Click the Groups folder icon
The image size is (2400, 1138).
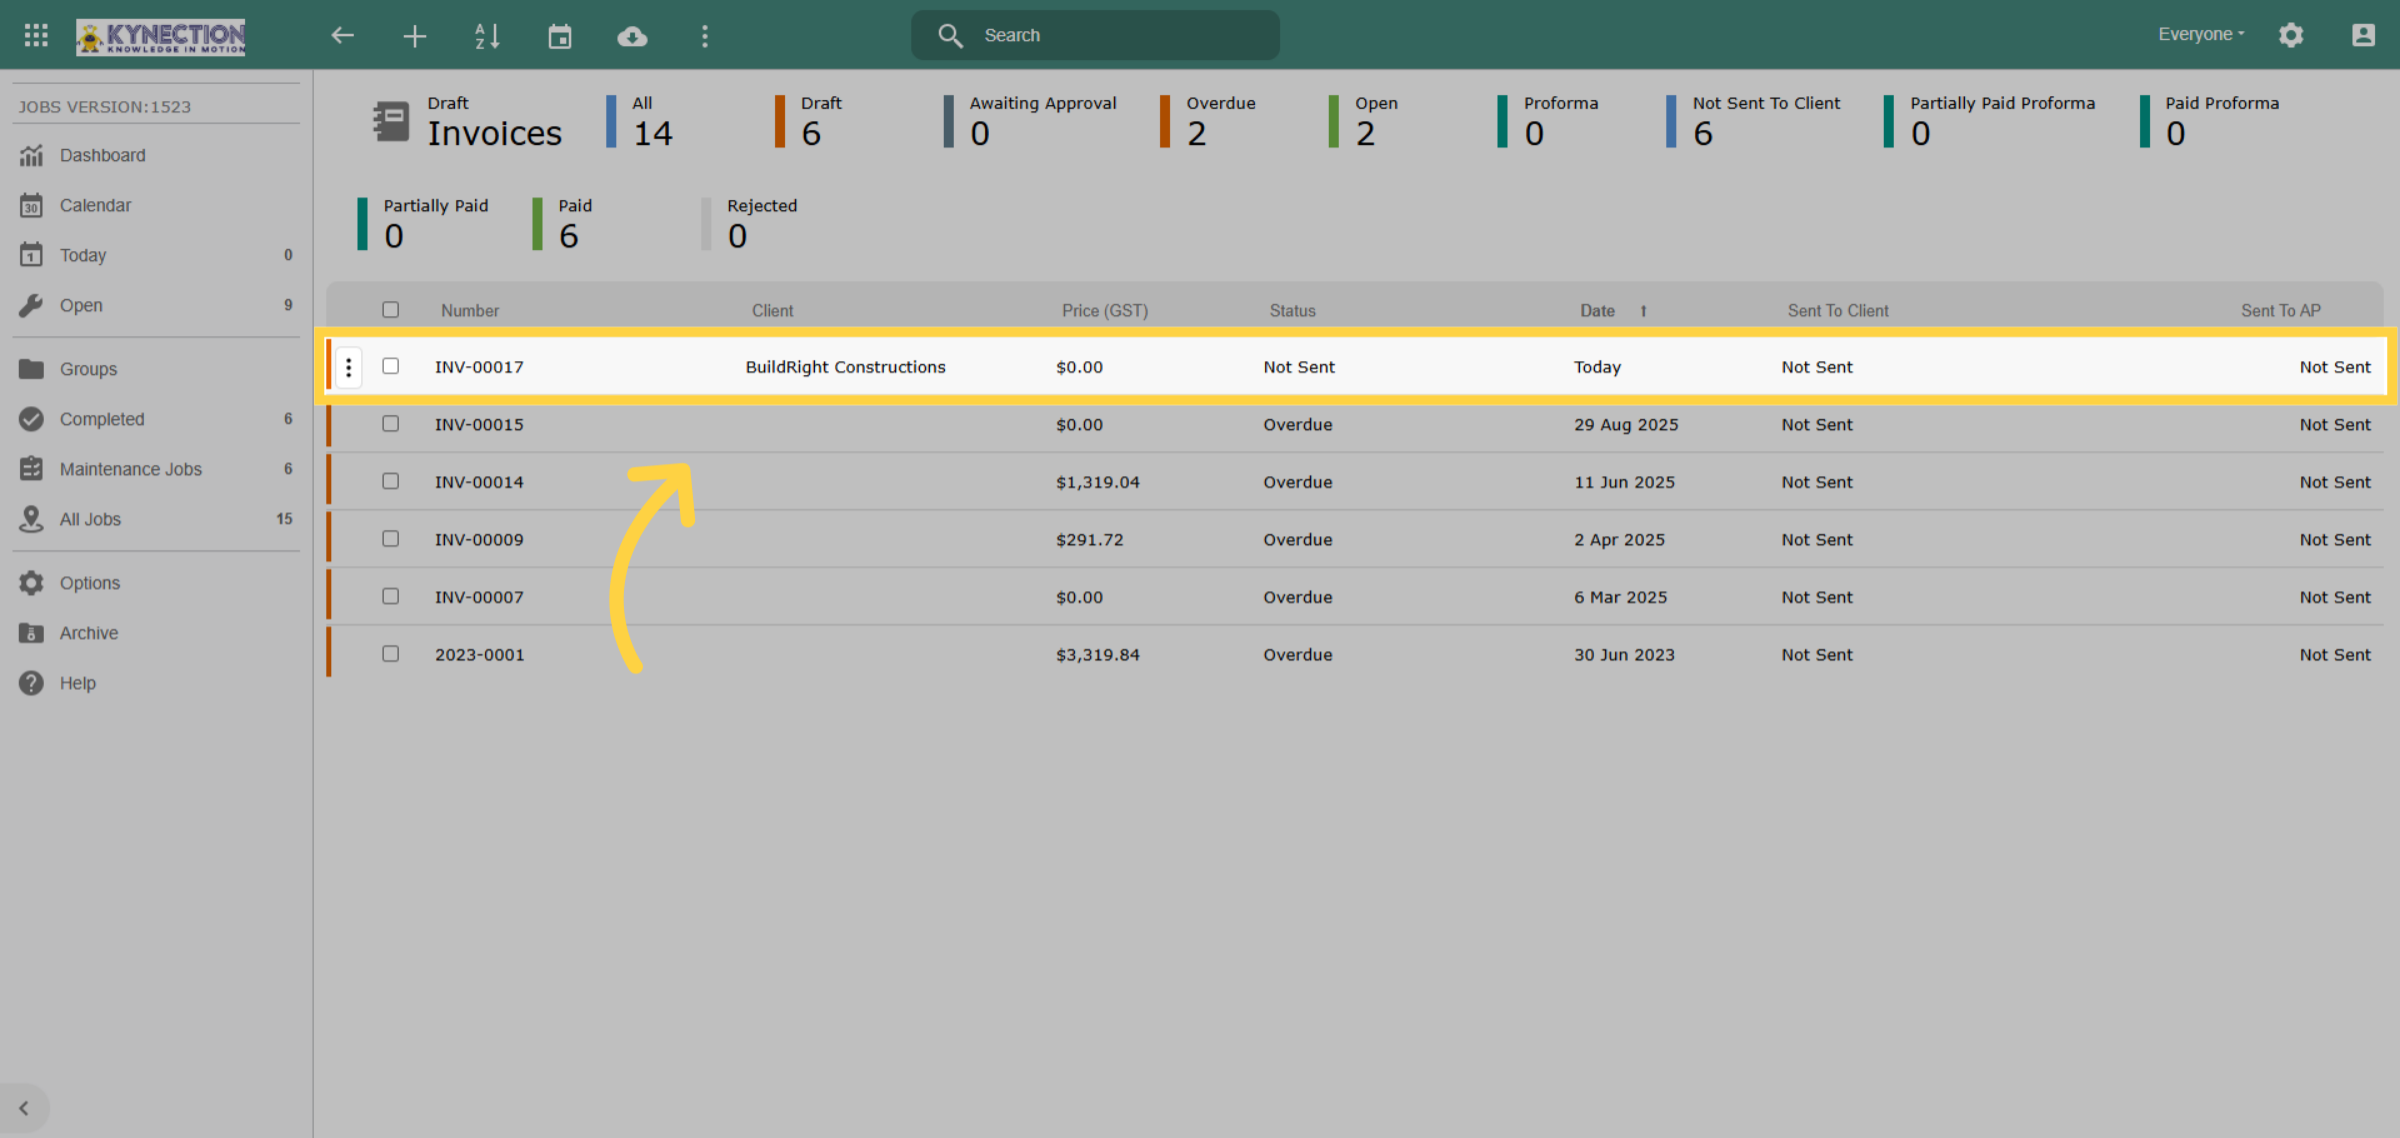coord(31,369)
